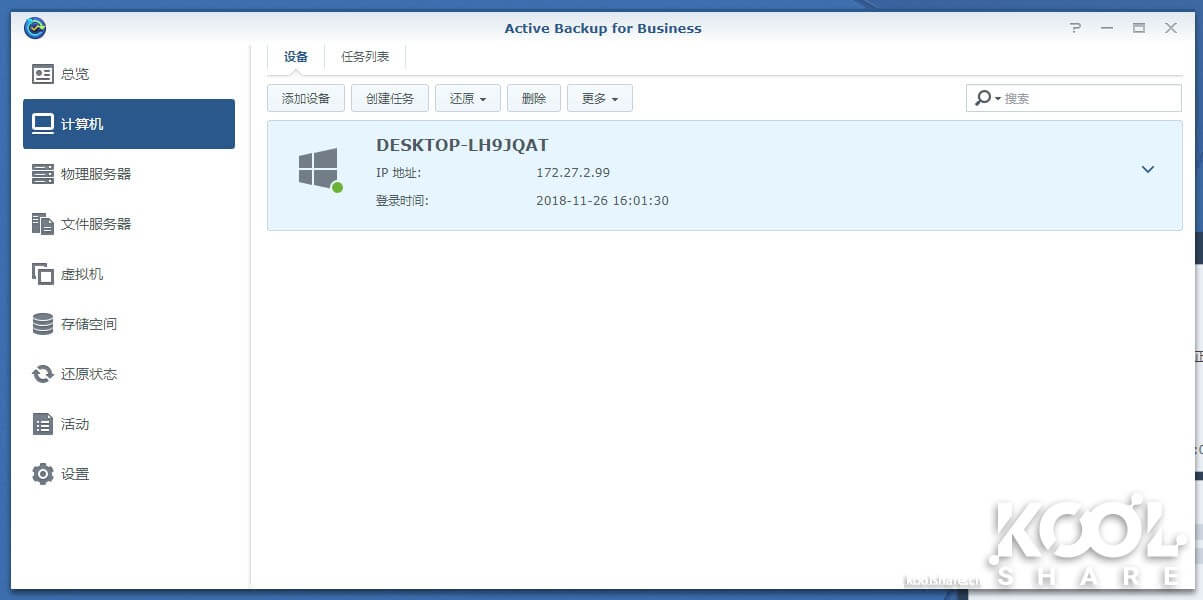The height and width of the screenshot is (600, 1203).
Task: Select the 计算机 label in the sidebar
Action: 82,124
